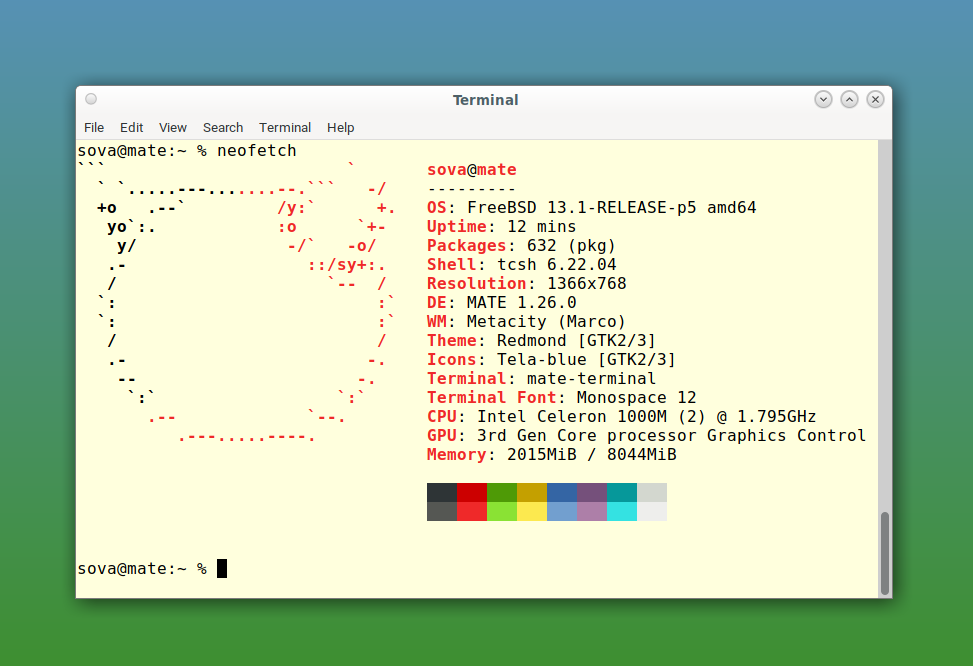Click the 'Memory: 2015MiB / 8044MiB' line
The image size is (973, 666).
click(552, 454)
